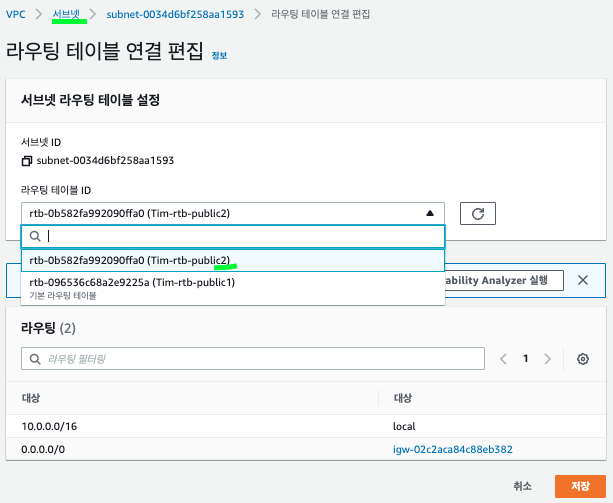Focus the 라우팅 필터링 filter field
The width and height of the screenshot is (613, 503).
[253, 358]
